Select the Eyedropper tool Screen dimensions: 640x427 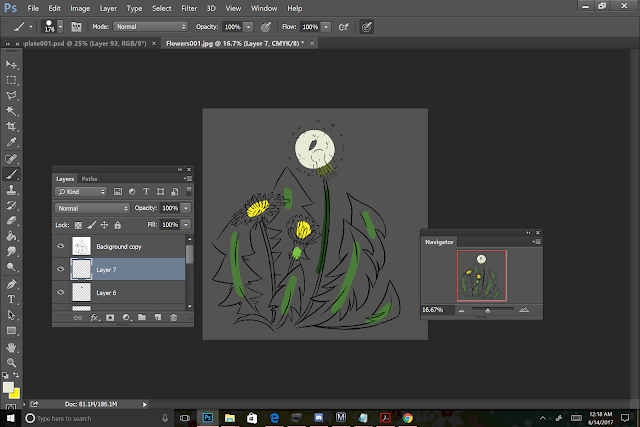click(11, 142)
